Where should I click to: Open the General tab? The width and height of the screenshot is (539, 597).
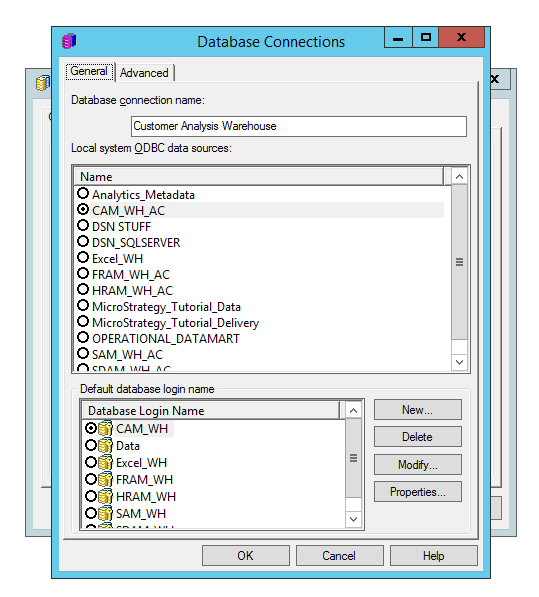89,72
